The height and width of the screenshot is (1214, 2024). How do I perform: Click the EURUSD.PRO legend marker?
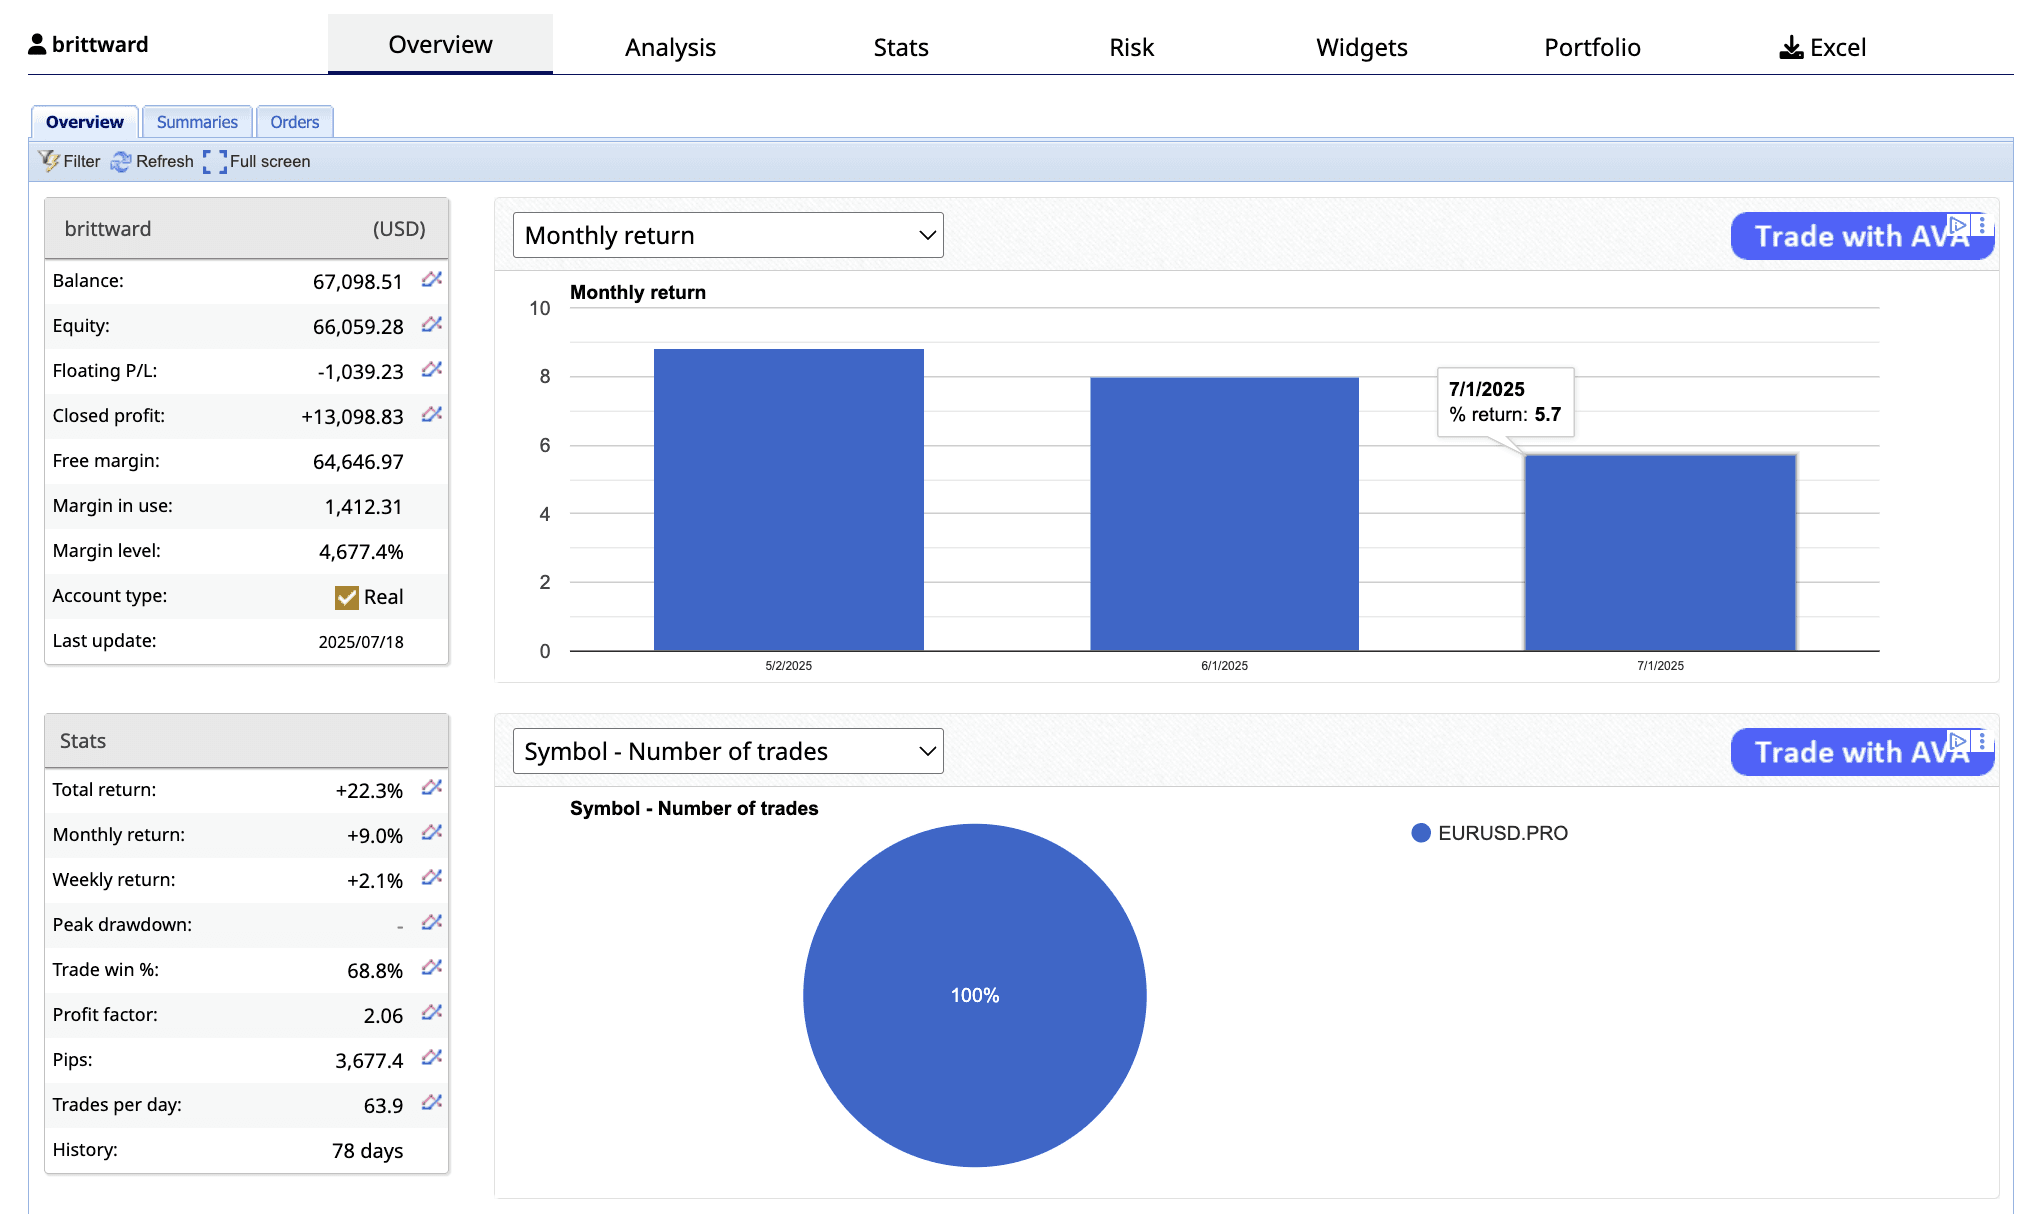tap(1420, 833)
